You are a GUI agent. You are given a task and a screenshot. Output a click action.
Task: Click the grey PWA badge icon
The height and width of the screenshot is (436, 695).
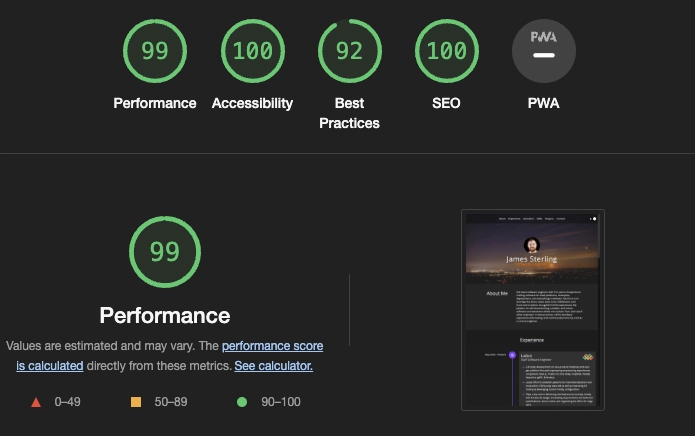[543, 51]
